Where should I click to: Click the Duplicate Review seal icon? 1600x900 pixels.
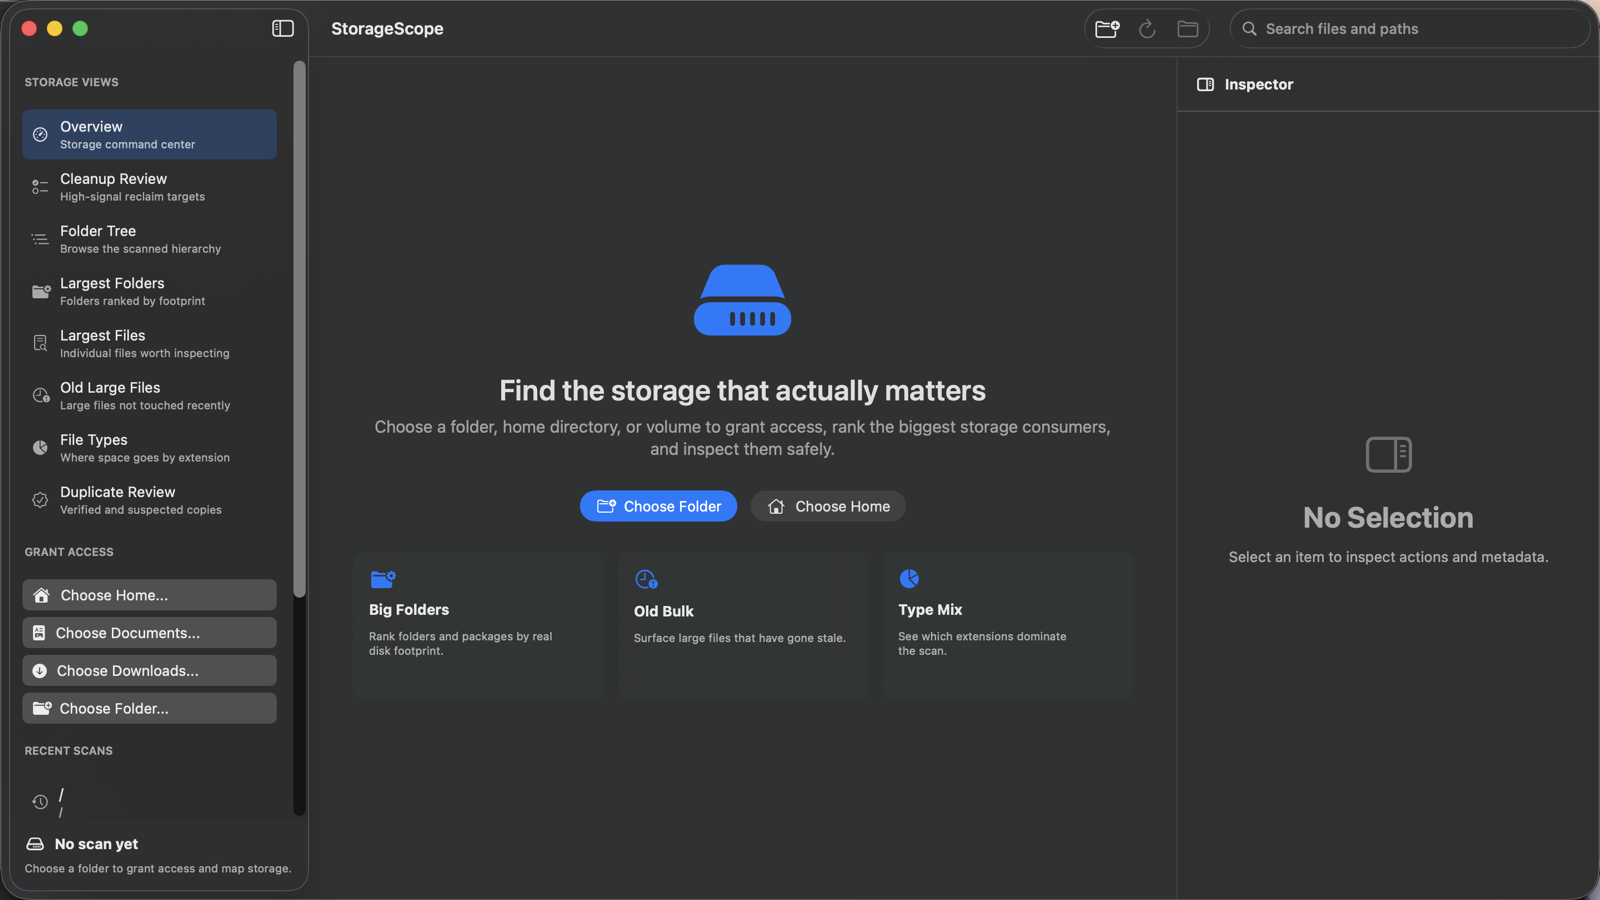point(40,500)
